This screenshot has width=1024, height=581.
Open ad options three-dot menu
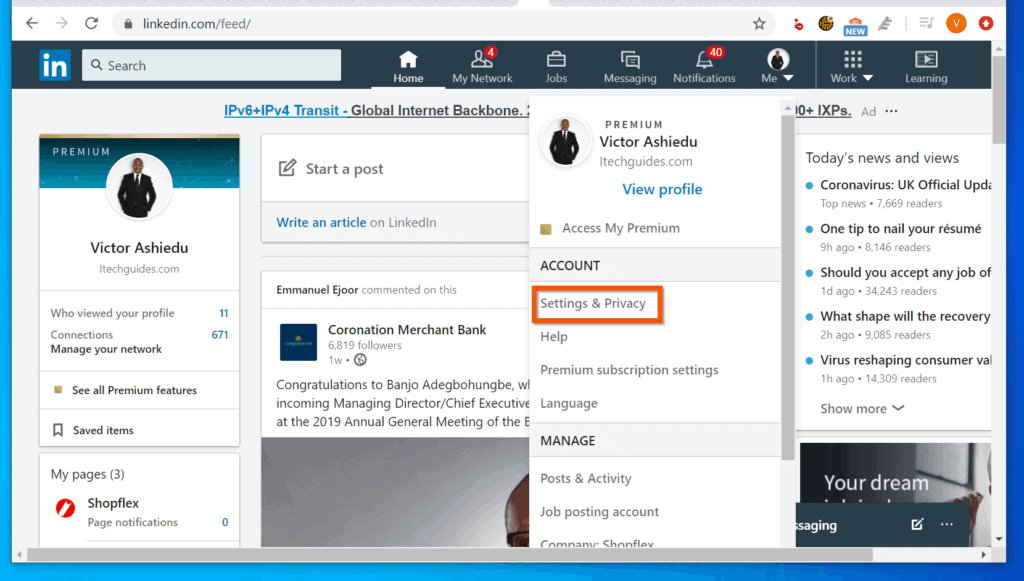[x=891, y=111]
